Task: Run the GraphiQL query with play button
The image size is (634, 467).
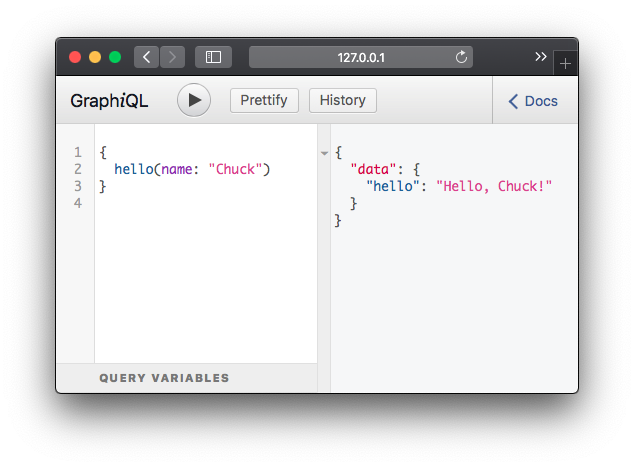Action: [194, 100]
